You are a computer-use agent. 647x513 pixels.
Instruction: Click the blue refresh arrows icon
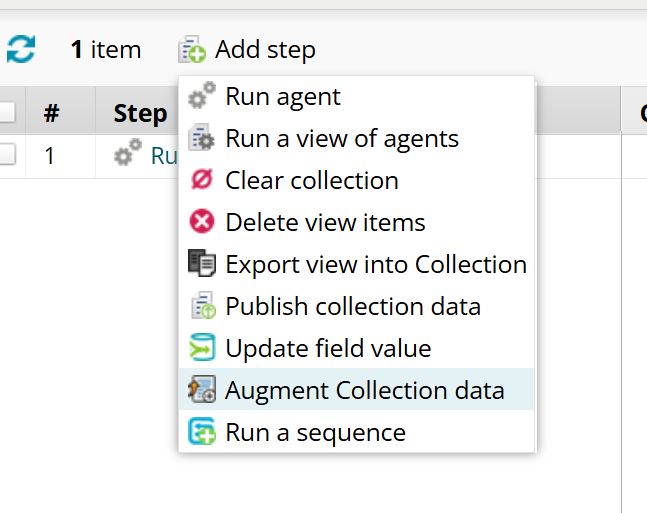[x=21, y=49]
